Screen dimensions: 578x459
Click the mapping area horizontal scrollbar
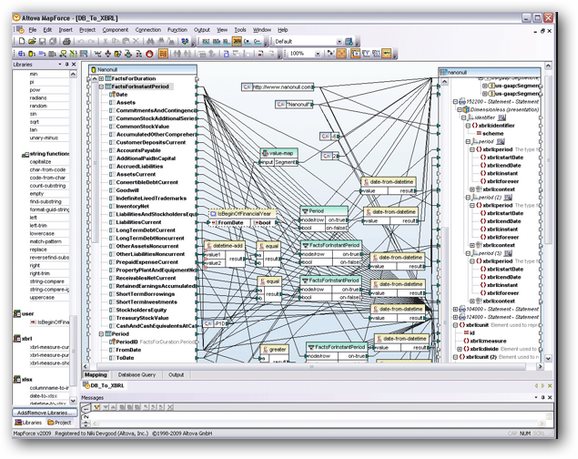coord(311,366)
